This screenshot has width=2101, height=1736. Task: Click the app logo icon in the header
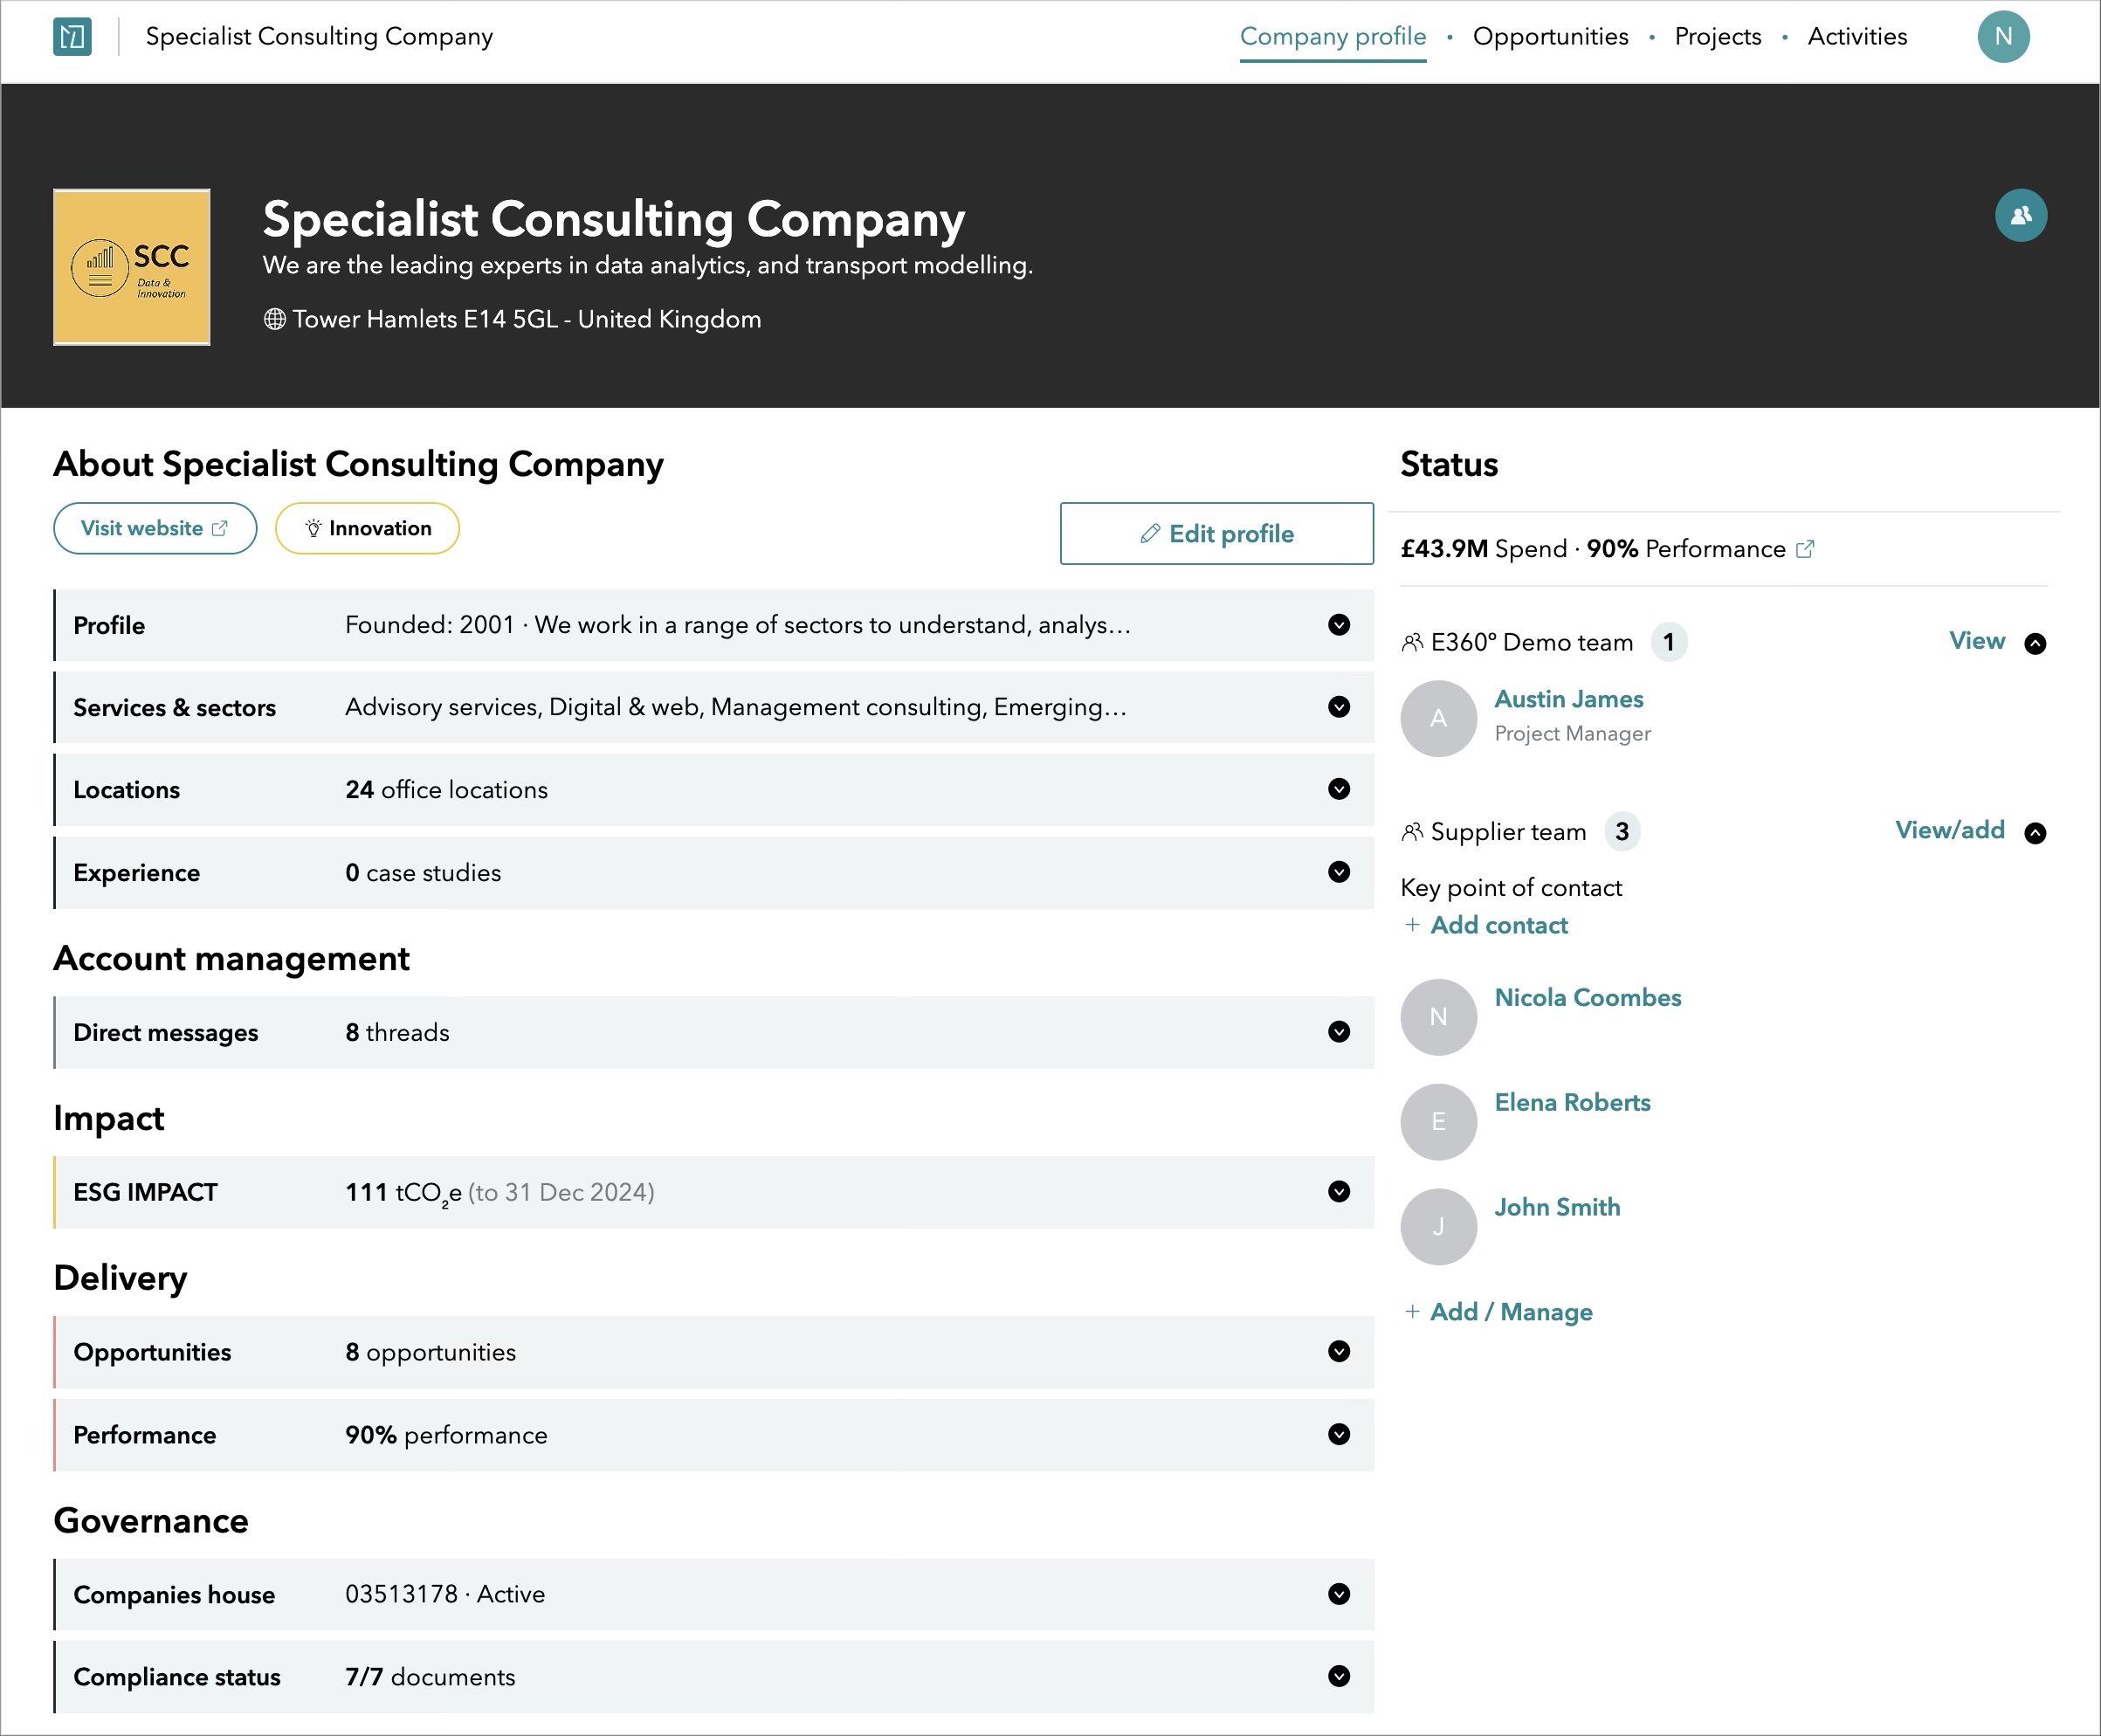coord(72,37)
